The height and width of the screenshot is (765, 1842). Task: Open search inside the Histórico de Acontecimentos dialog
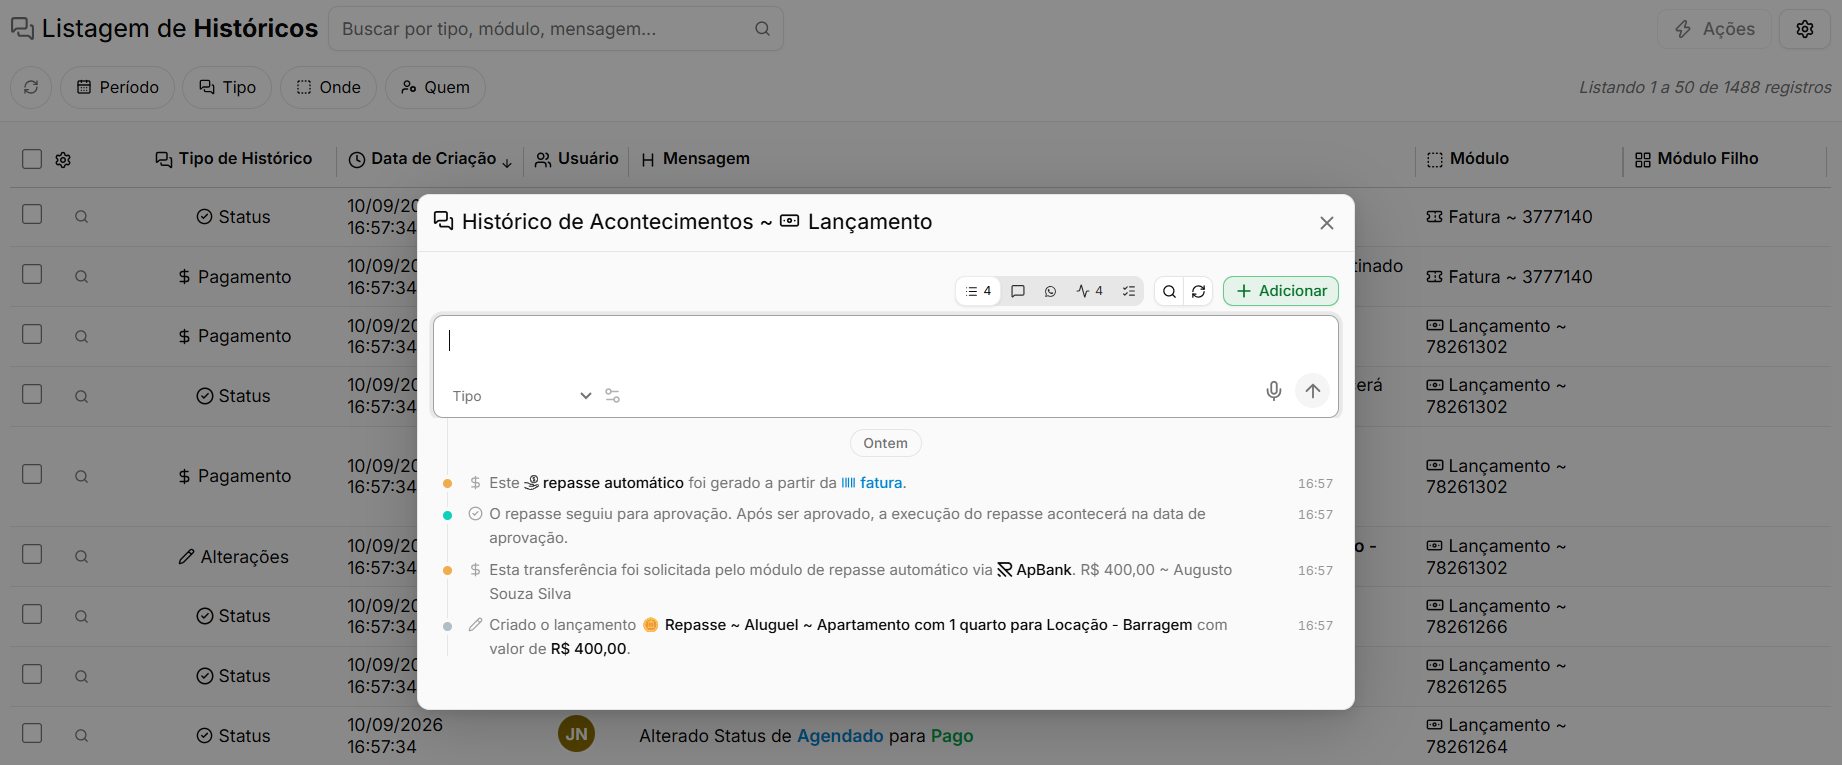click(x=1169, y=291)
